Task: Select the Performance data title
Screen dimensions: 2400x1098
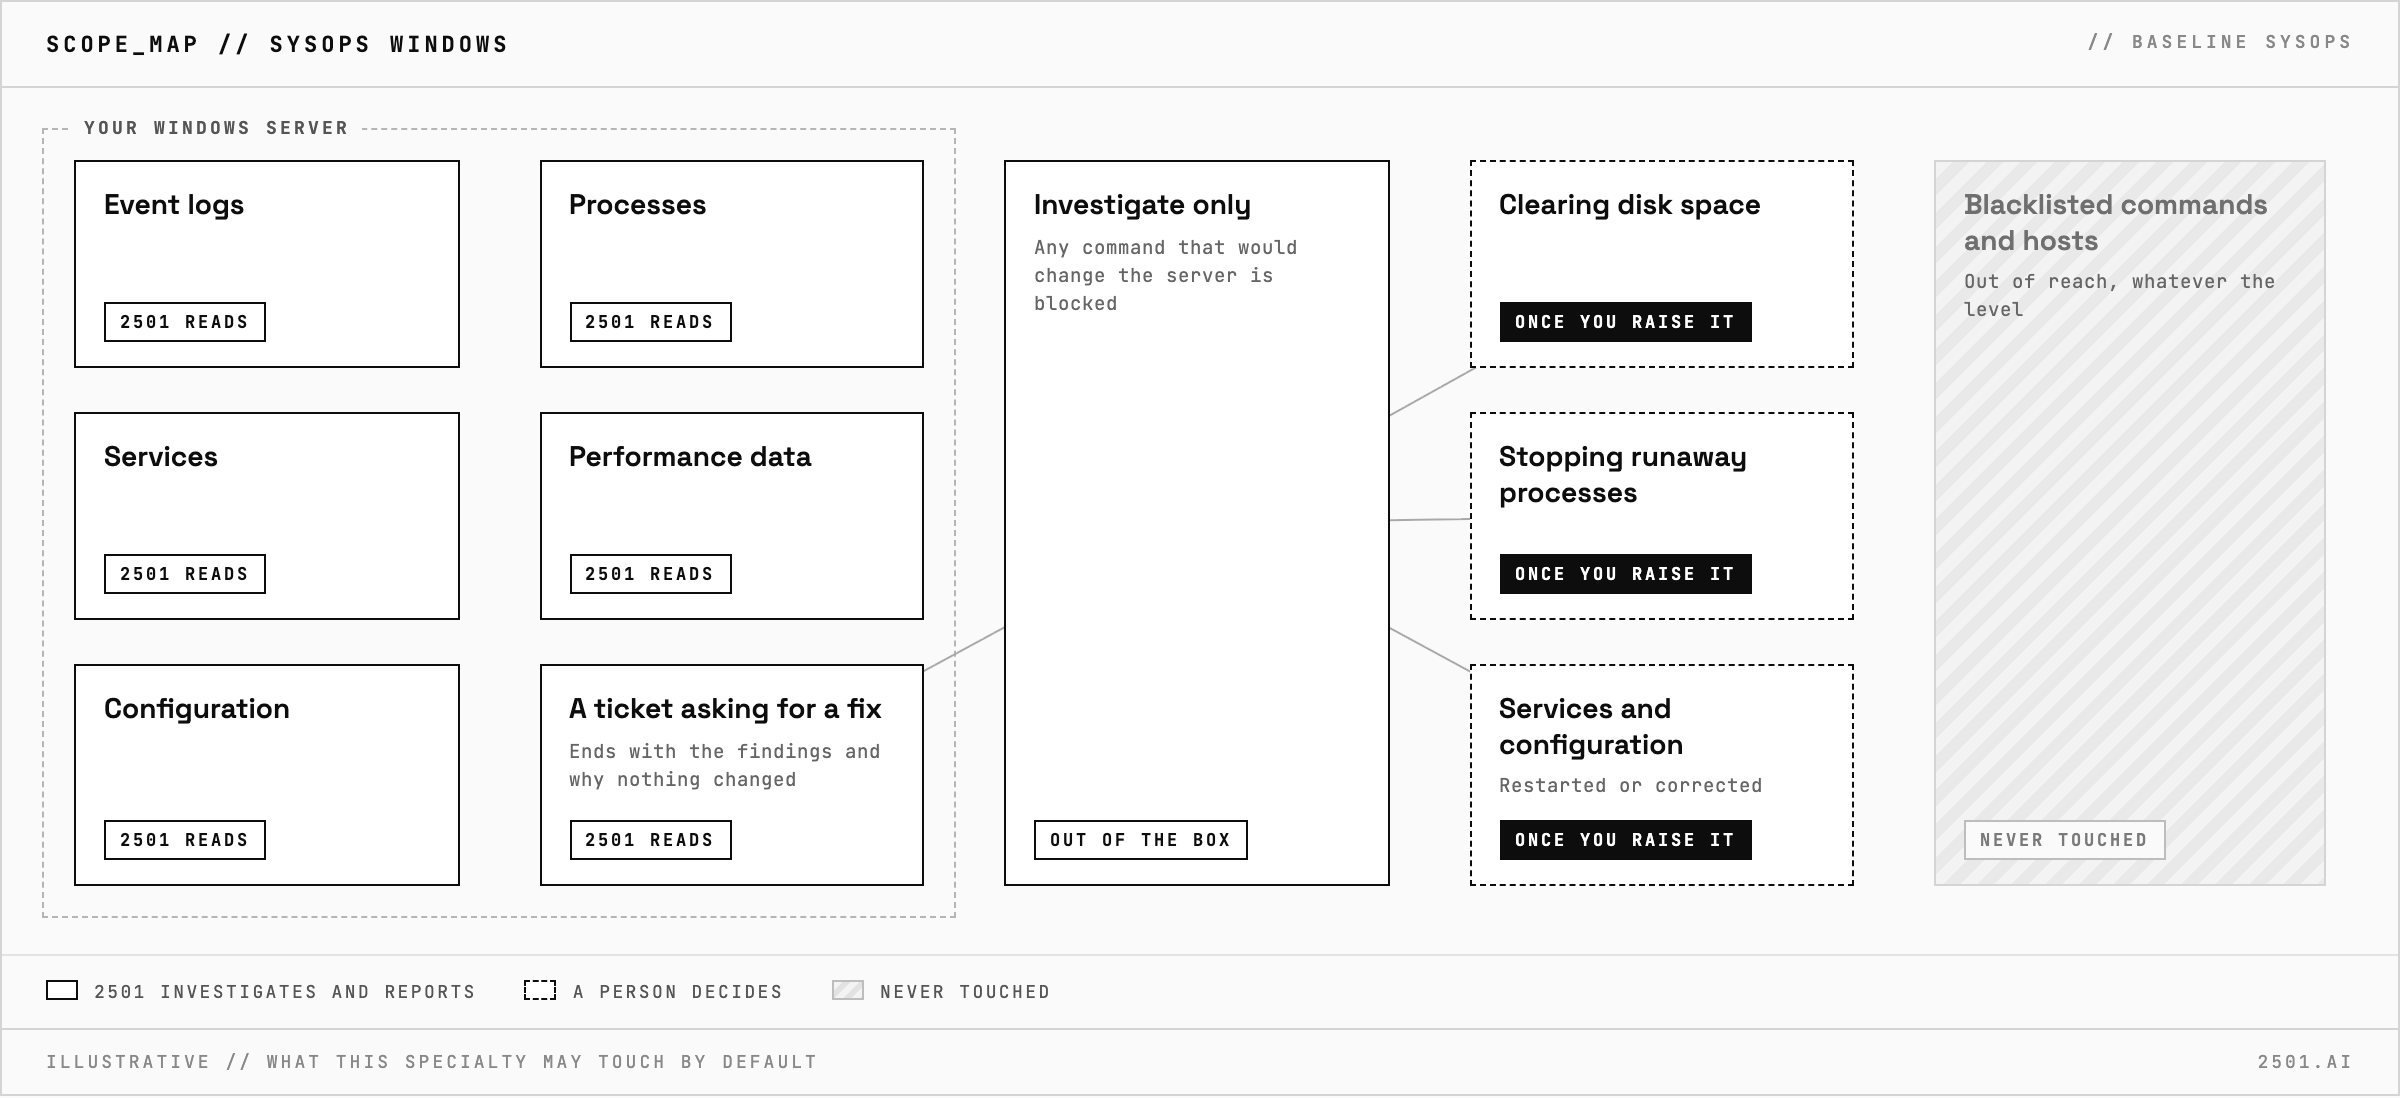Action: pos(690,457)
